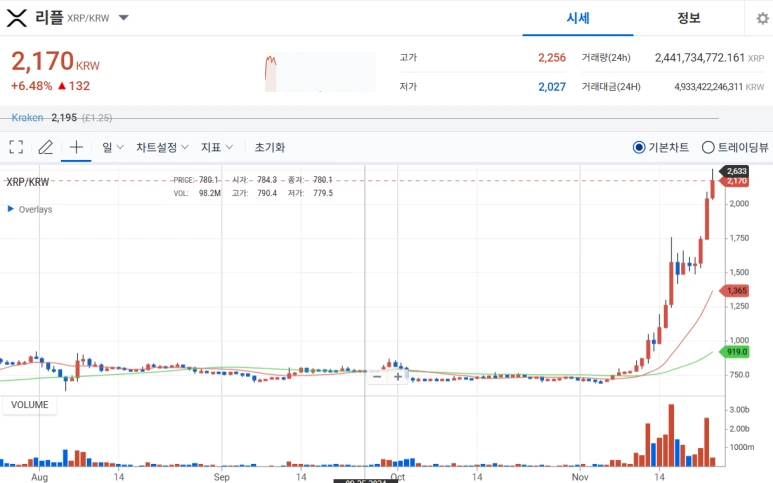Select the 기본차트 radio button
The height and width of the screenshot is (483, 773).
pos(639,147)
